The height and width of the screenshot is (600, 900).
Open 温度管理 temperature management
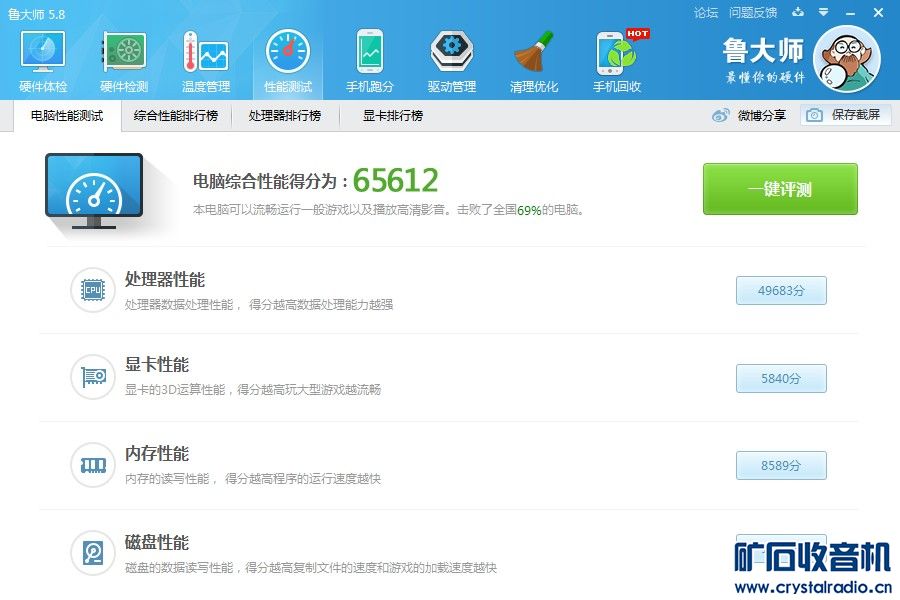(205, 62)
